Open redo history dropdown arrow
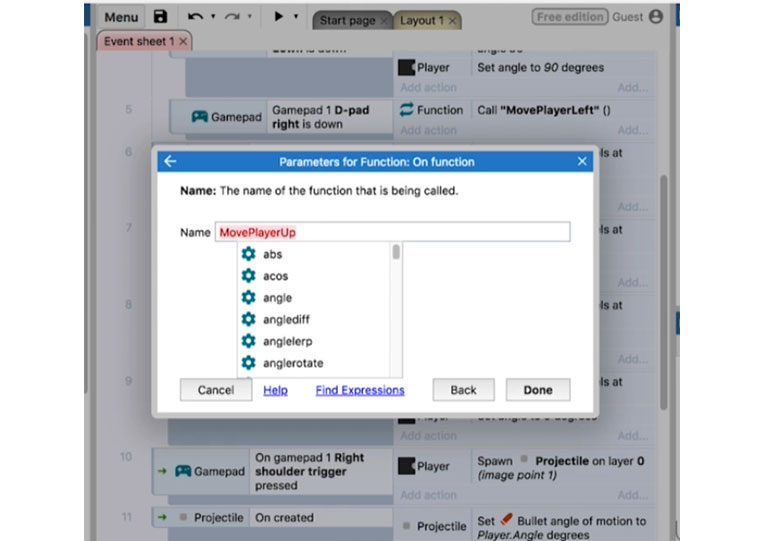The width and height of the screenshot is (763, 541). click(250, 17)
